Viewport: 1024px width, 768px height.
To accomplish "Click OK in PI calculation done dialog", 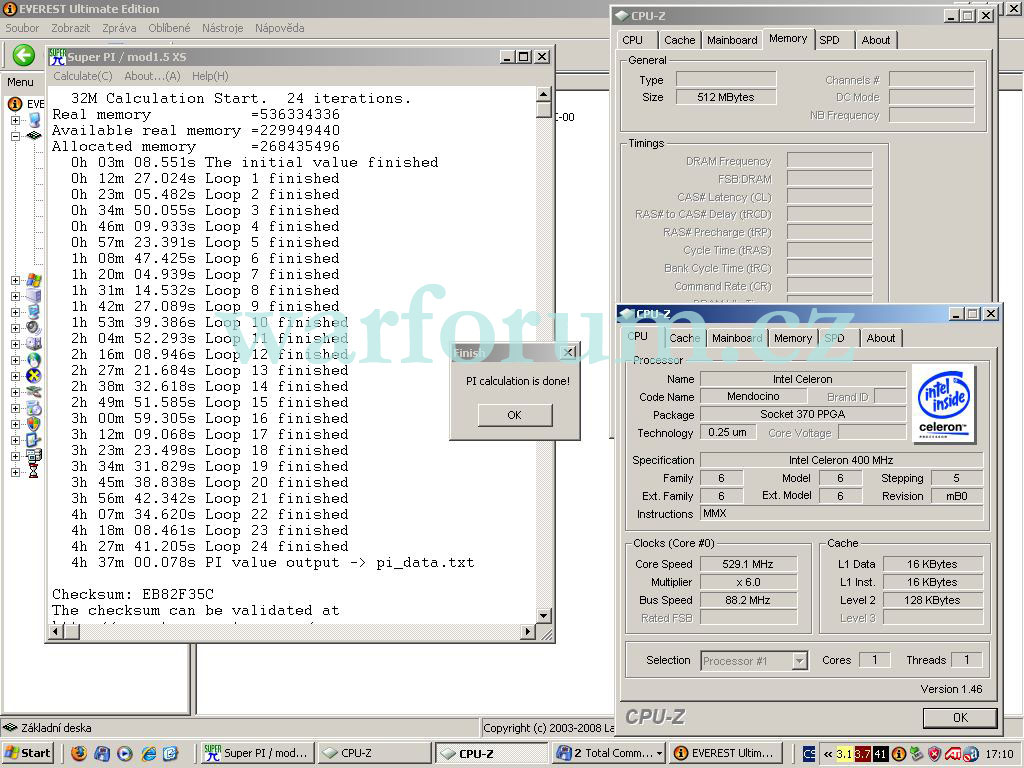I will [515, 415].
